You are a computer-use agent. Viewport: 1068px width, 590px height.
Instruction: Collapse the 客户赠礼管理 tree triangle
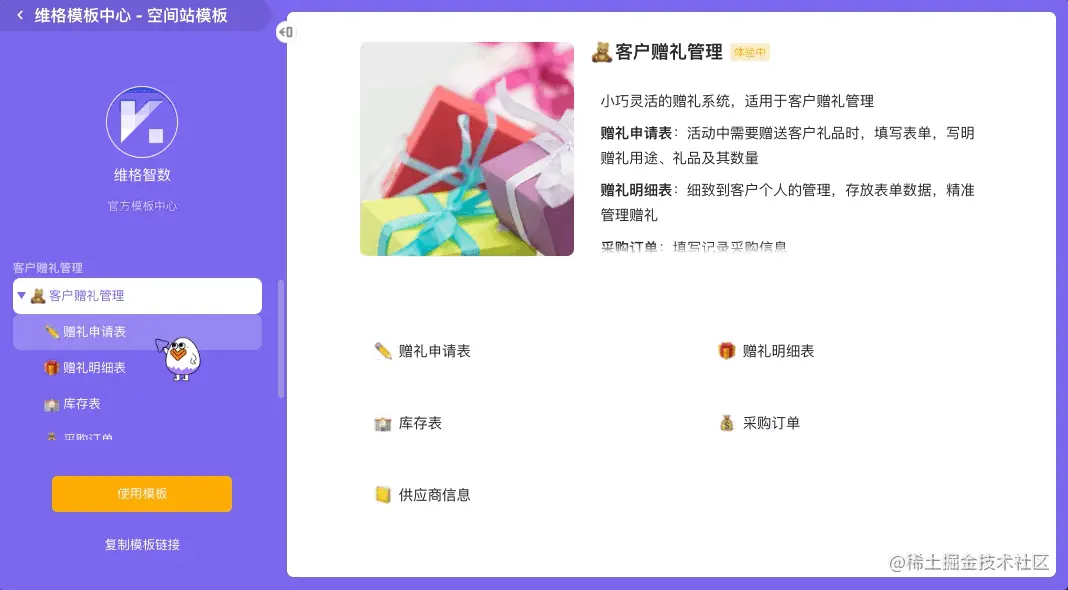click(x=21, y=296)
